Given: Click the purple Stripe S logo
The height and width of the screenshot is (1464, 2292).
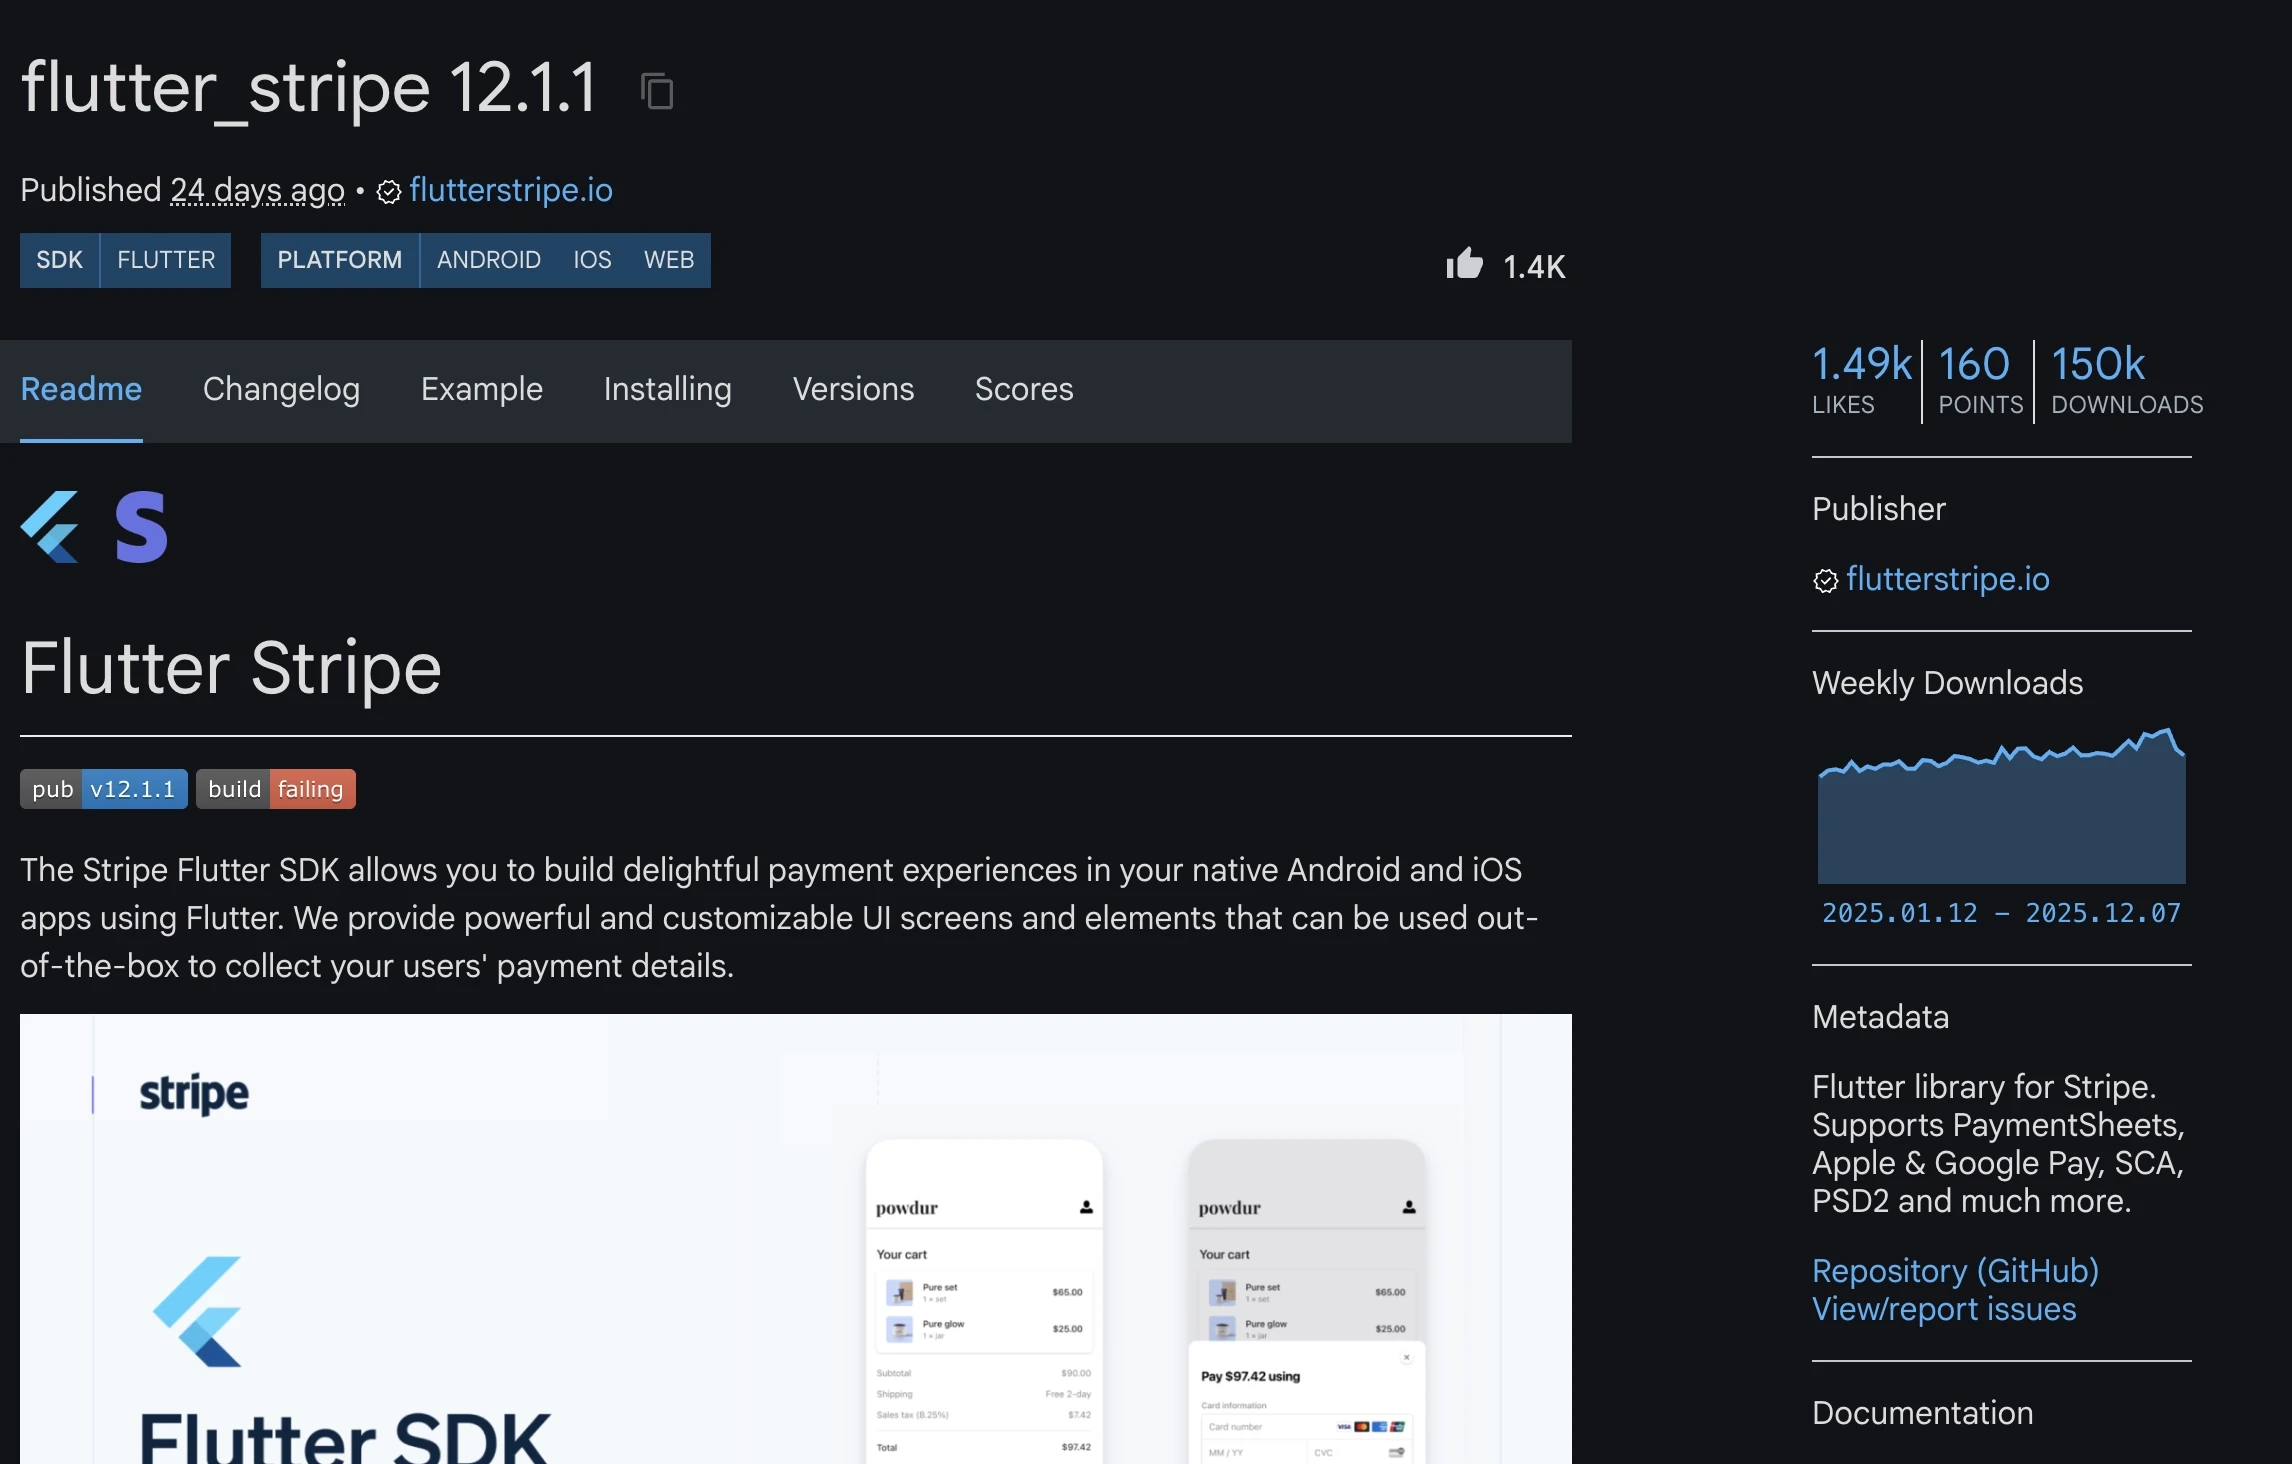Looking at the screenshot, I should (141, 527).
